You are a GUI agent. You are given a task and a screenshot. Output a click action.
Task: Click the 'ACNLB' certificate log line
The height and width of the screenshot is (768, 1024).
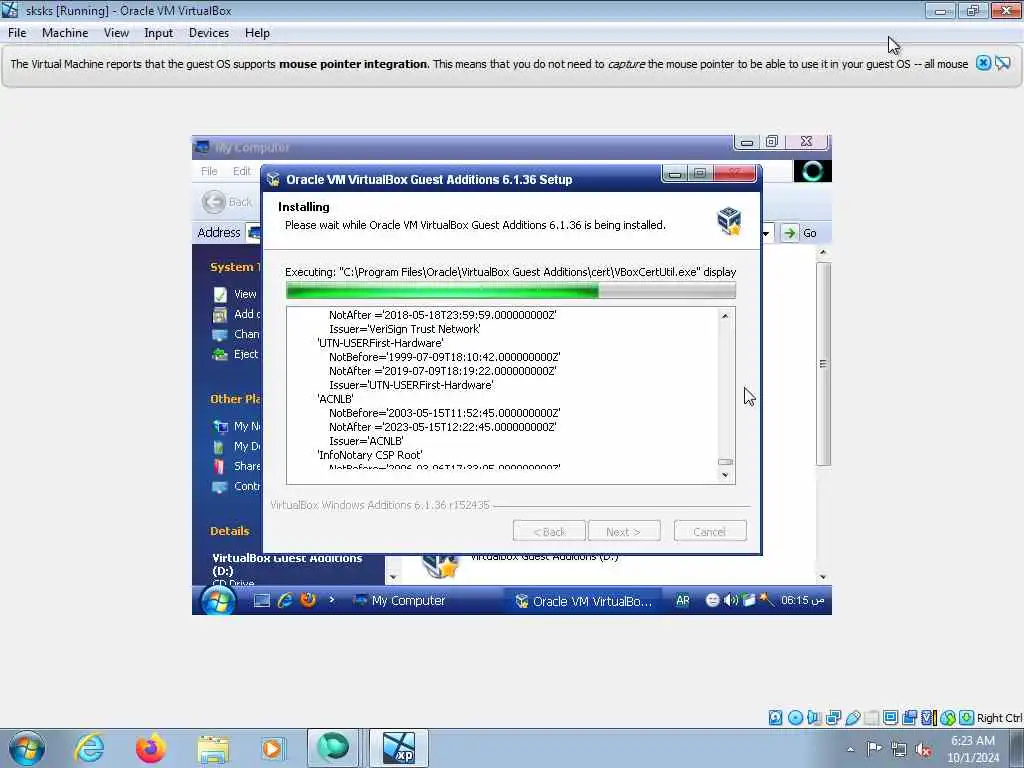click(336, 399)
